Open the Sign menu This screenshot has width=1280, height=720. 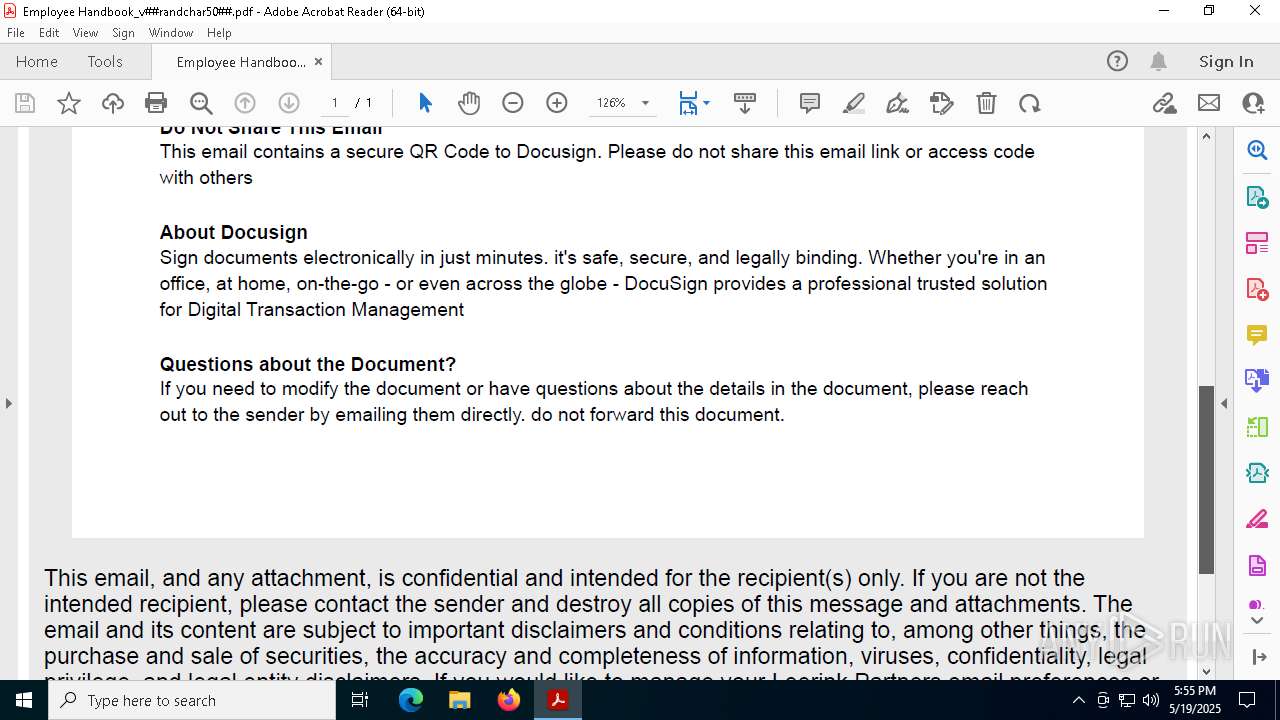(123, 33)
